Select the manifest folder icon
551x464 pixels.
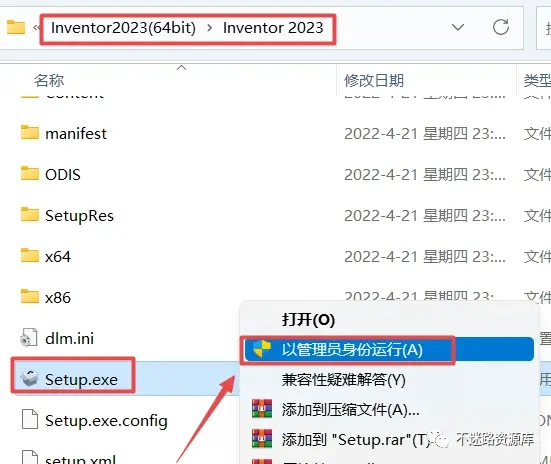click(x=30, y=133)
